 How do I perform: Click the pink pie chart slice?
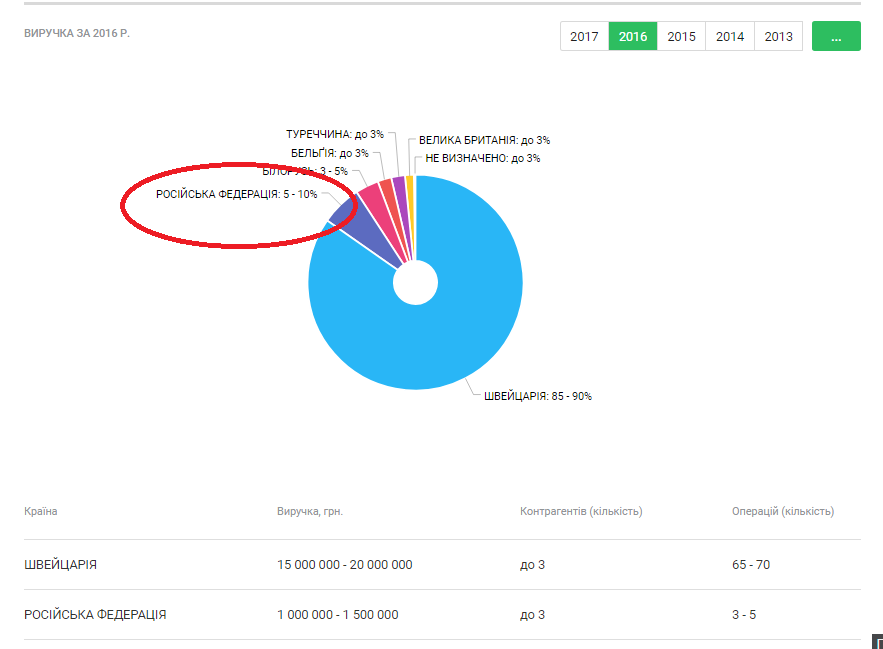pyautogui.click(x=371, y=195)
